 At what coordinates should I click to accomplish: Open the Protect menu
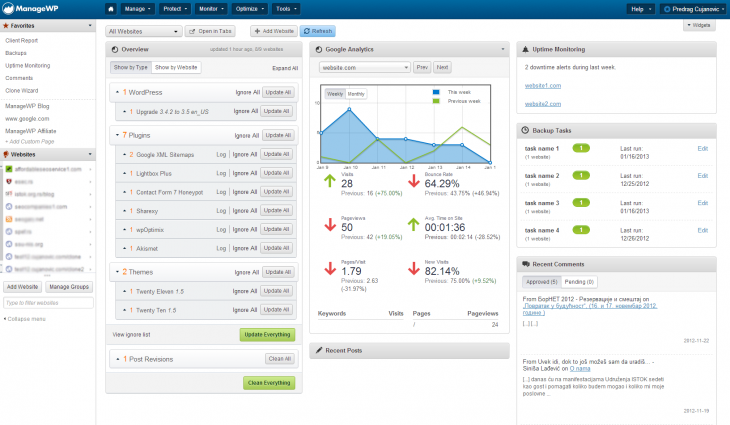pyautogui.click(x=175, y=9)
